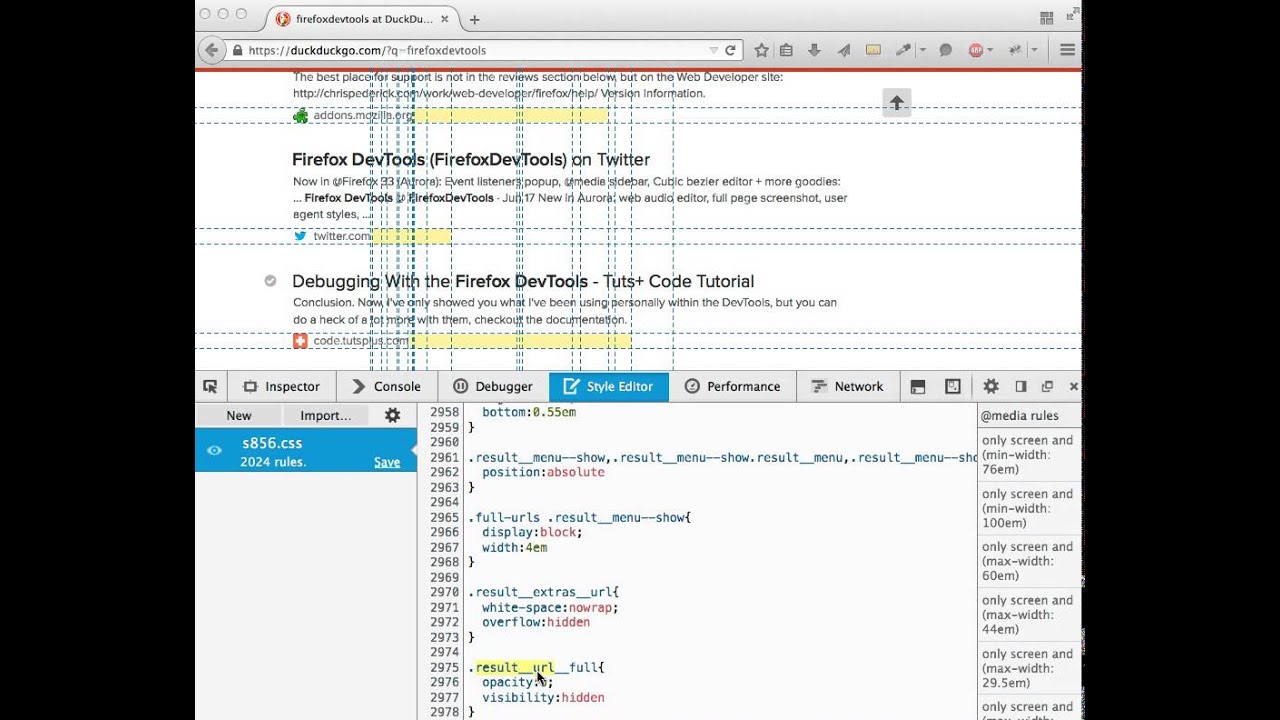This screenshot has width=1280, height=720.
Task: Expand the bug extension dropdown arrow
Action: pos(1033,50)
